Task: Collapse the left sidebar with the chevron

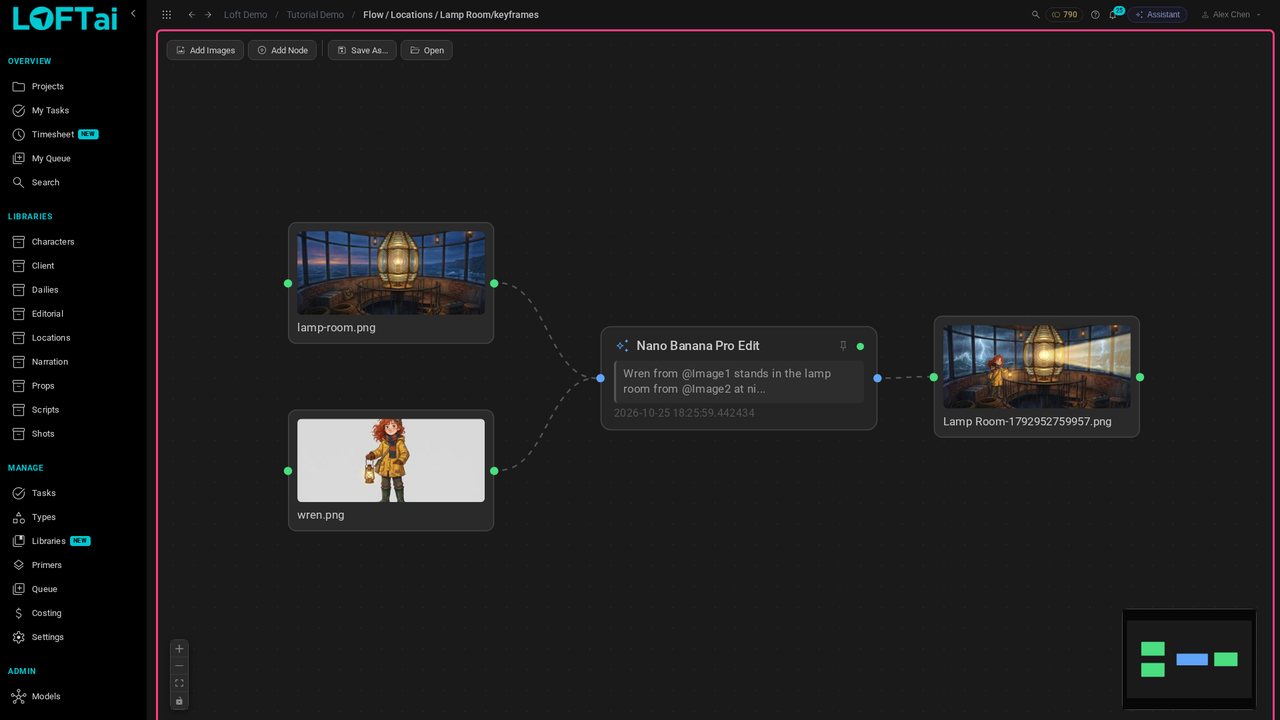Action: click(x=133, y=14)
